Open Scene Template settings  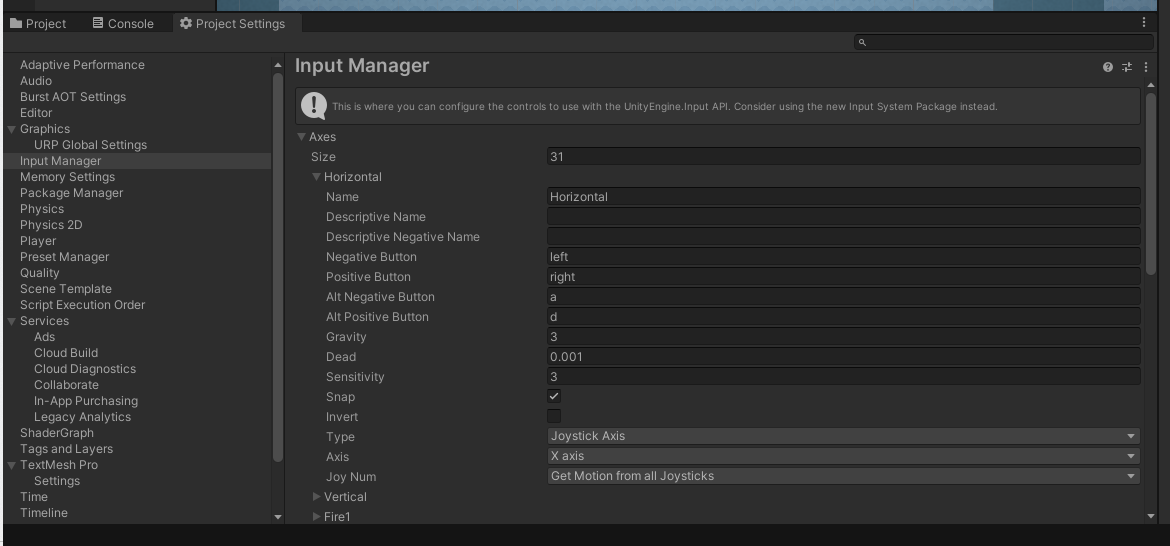coord(66,289)
